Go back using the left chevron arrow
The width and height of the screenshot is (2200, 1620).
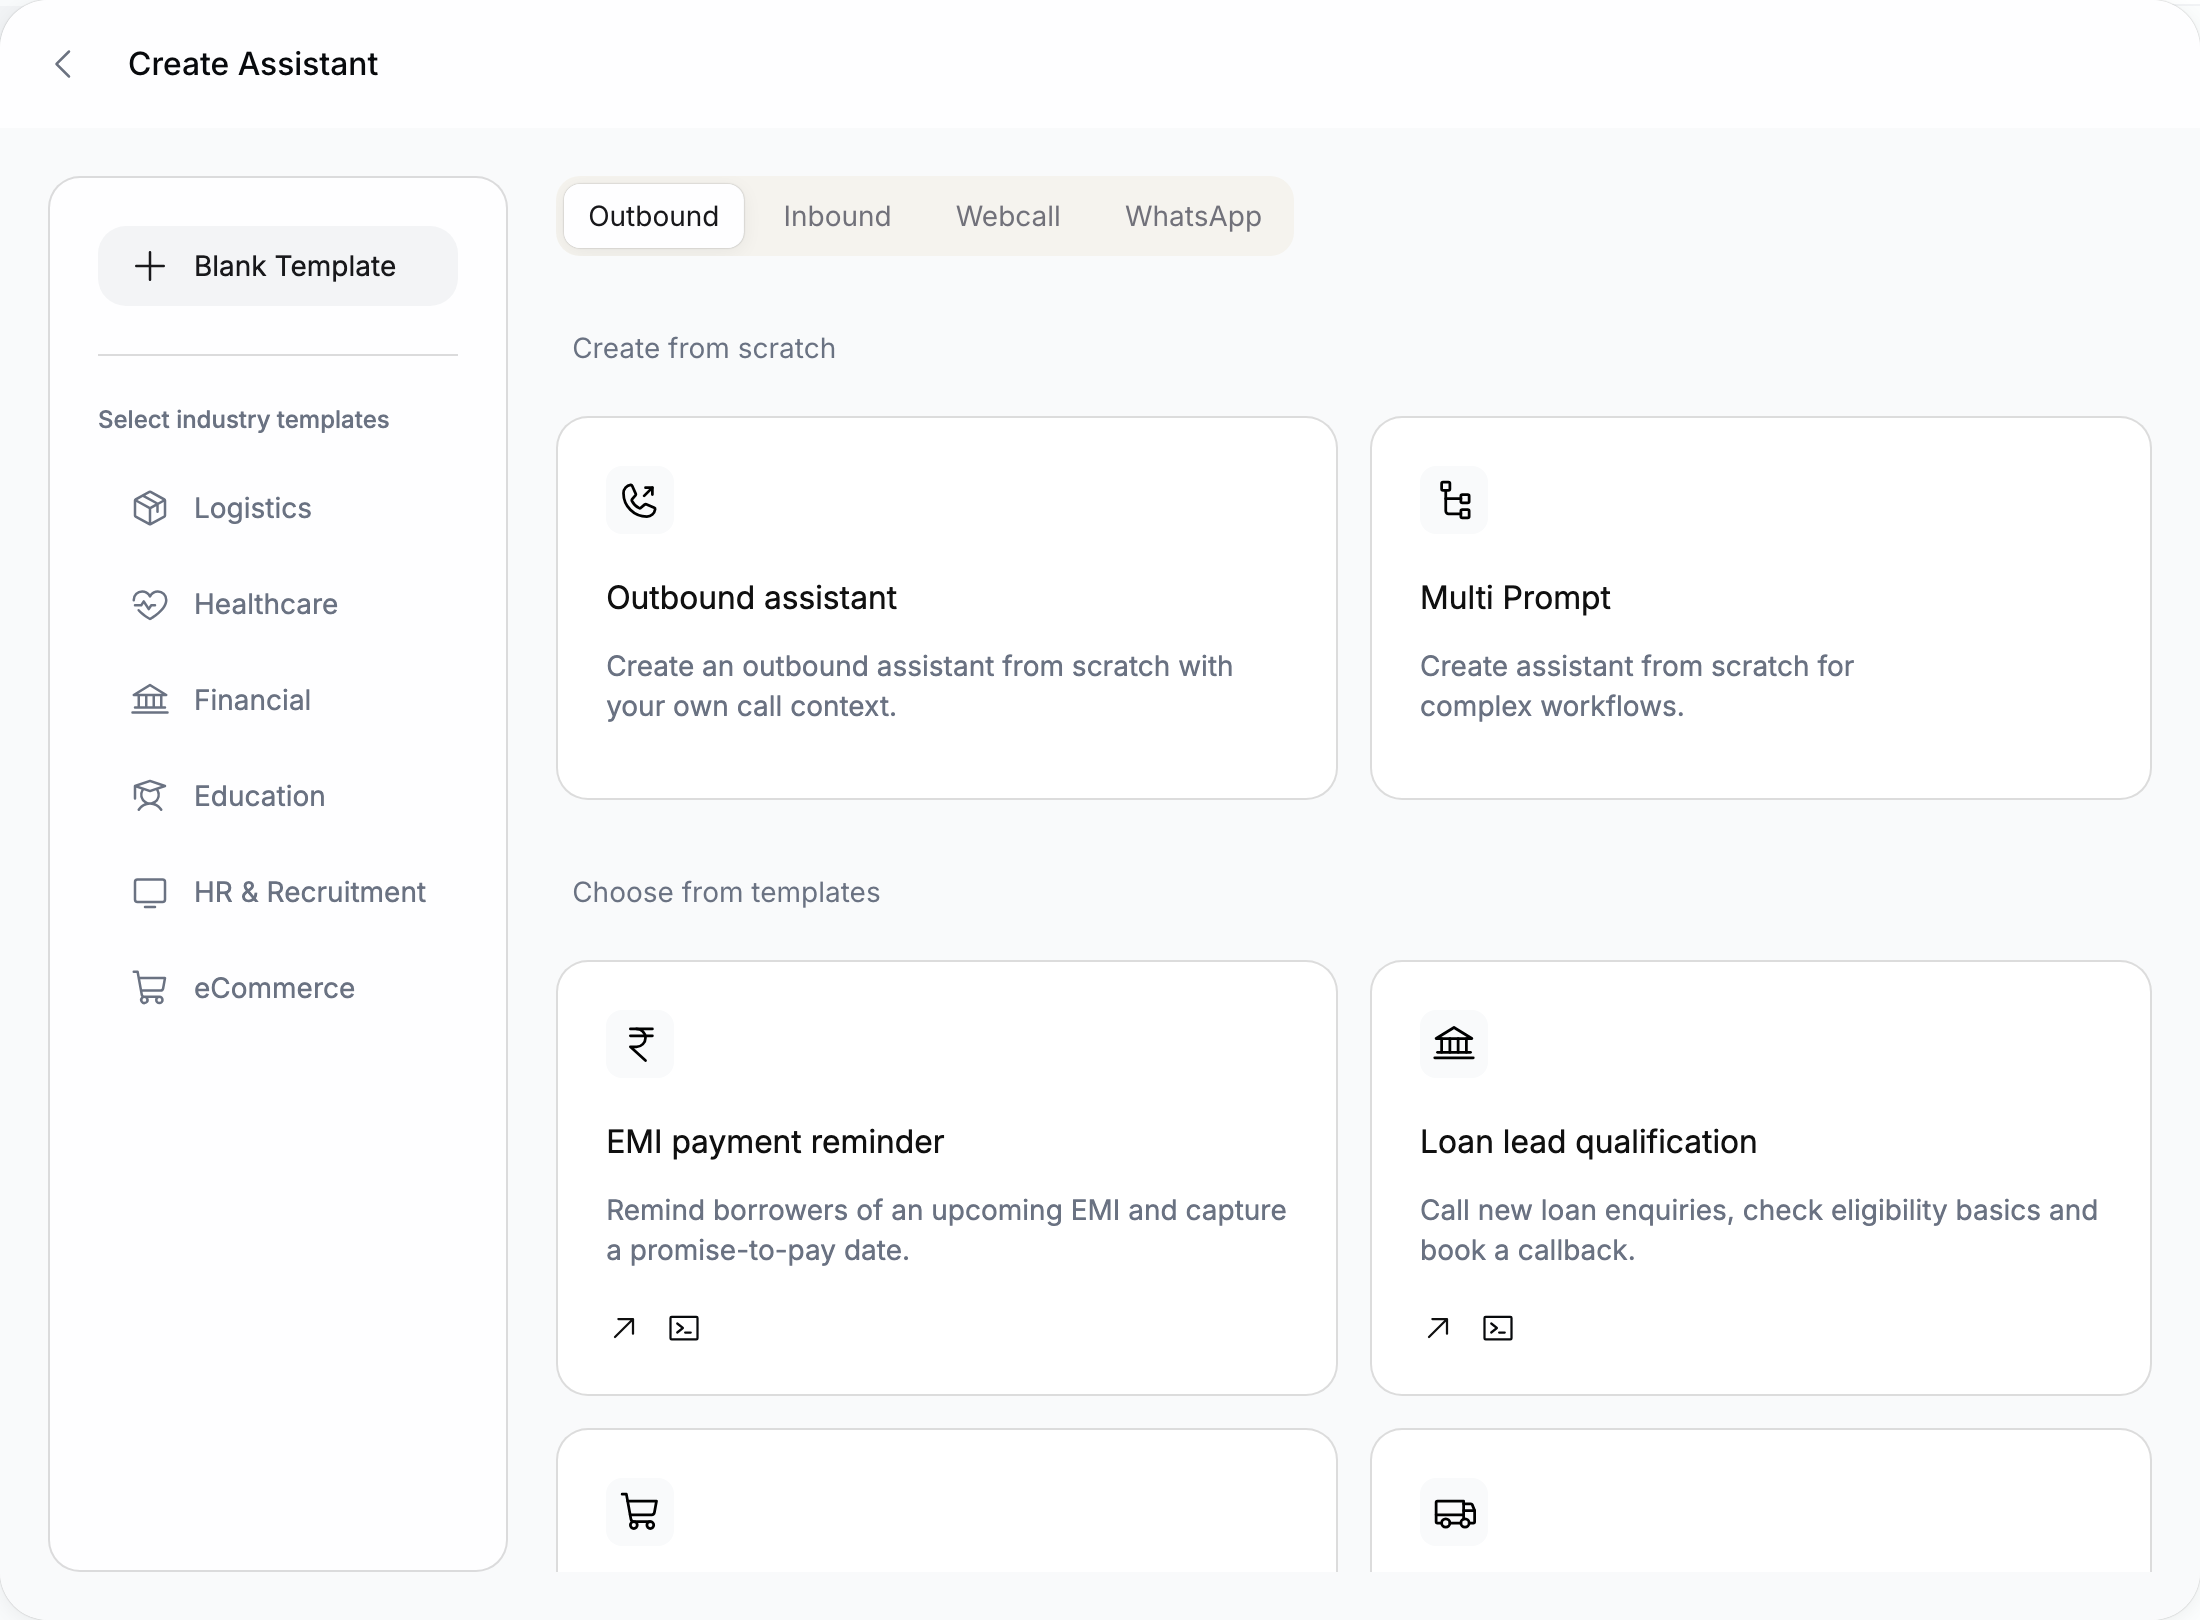tap(63, 64)
